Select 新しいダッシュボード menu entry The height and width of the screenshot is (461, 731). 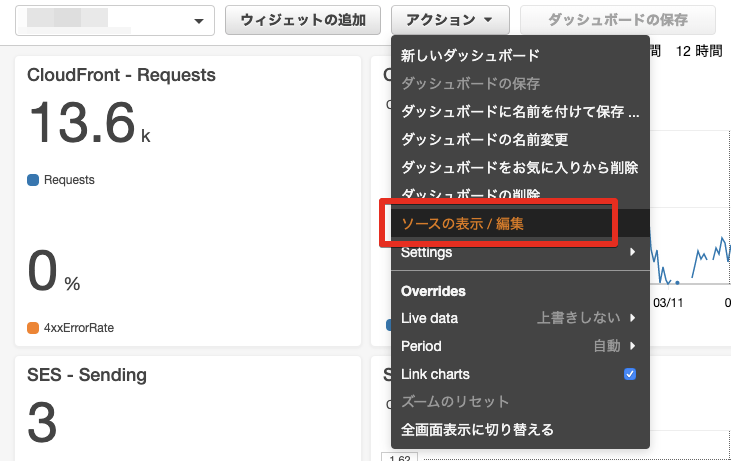pyautogui.click(x=520, y=55)
